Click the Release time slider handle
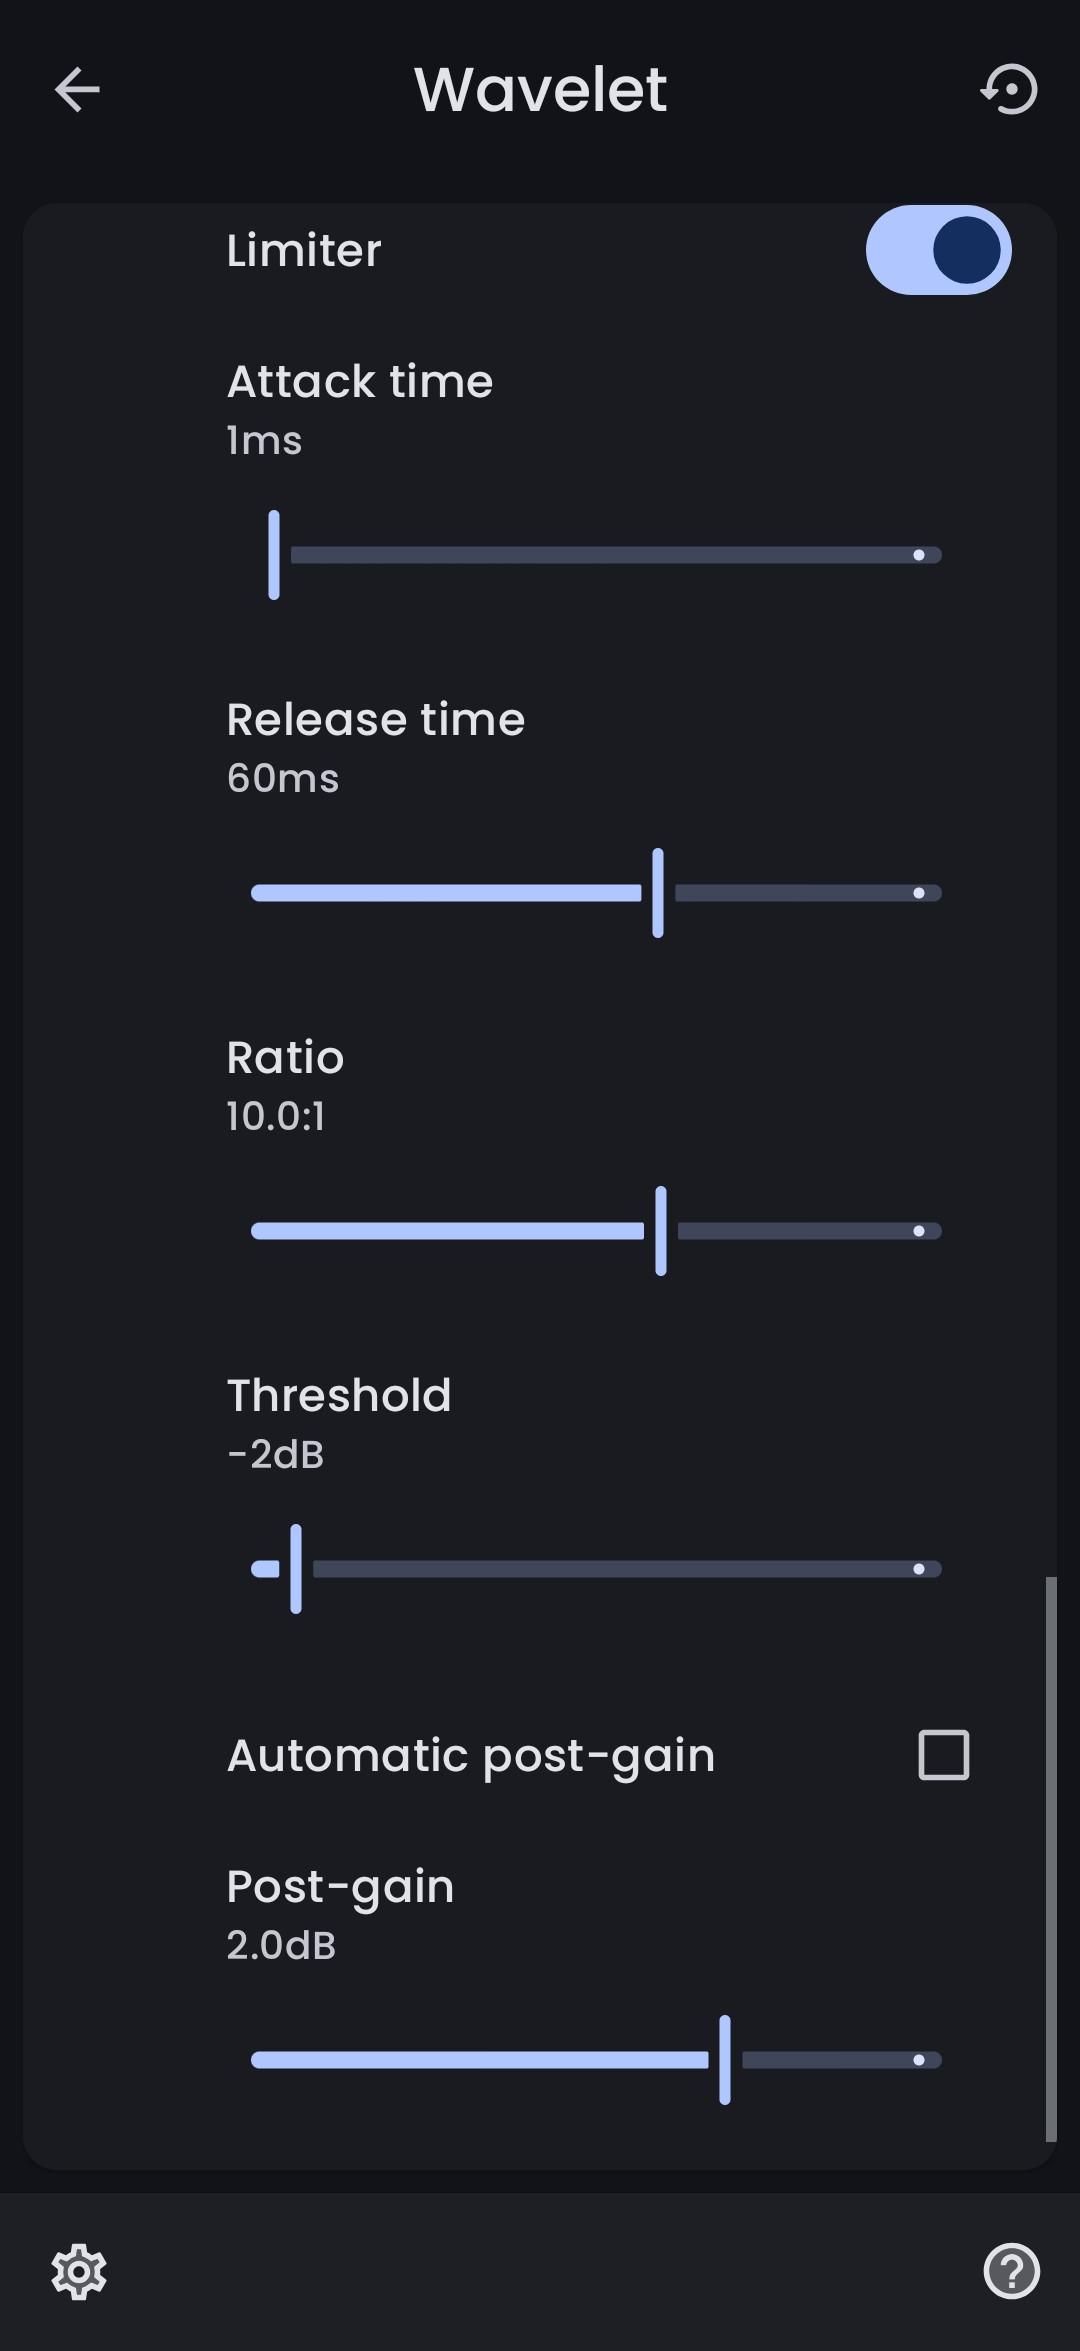The width and height of the screenshot is (1080, 2351). [x=658, y=893]
